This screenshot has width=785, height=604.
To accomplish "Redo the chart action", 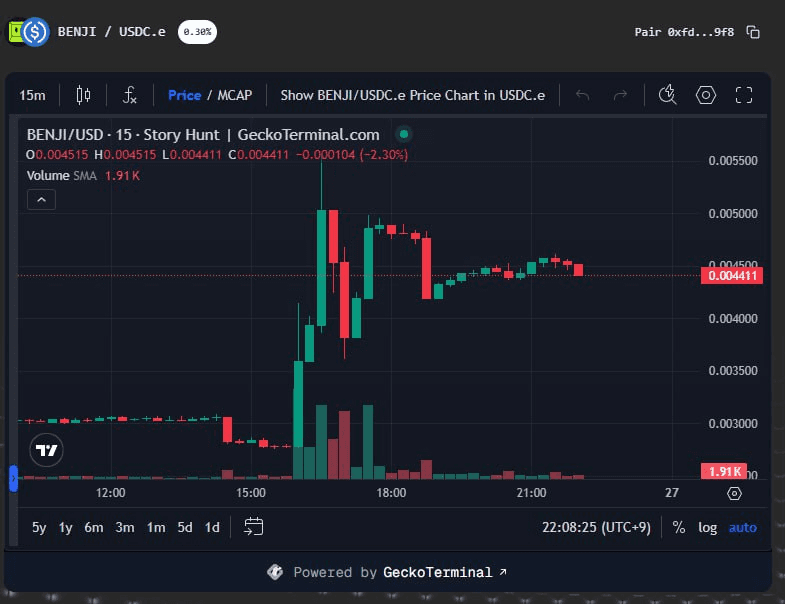I will click(620, 95).
